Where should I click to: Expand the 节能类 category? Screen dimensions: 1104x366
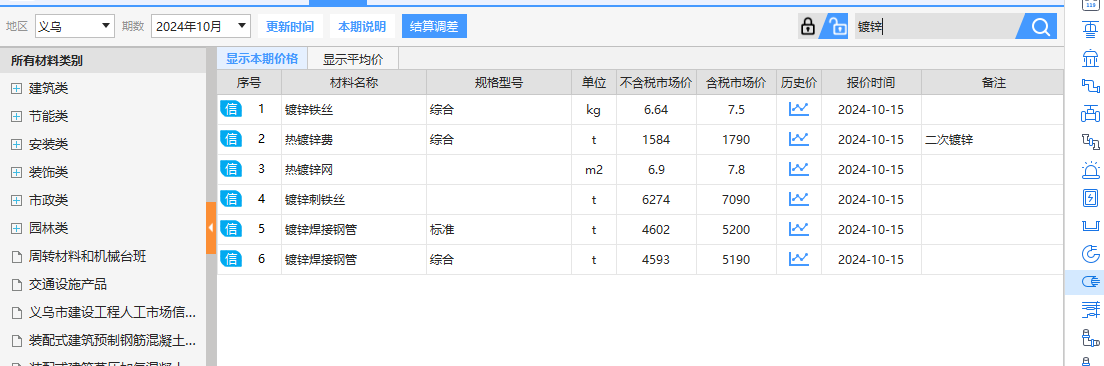[x=16, y=116]
